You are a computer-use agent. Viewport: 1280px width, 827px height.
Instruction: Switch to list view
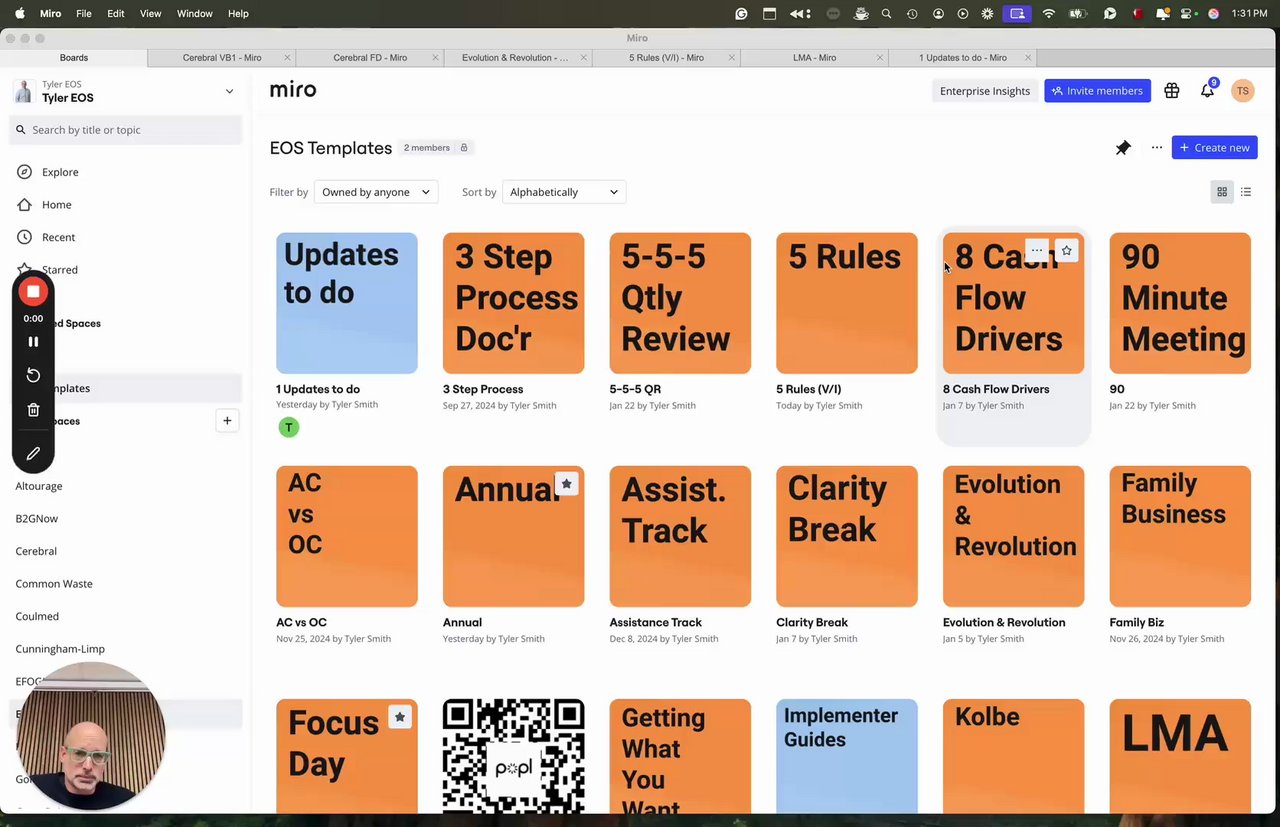pyautogui.click(x=1246, y=192)
